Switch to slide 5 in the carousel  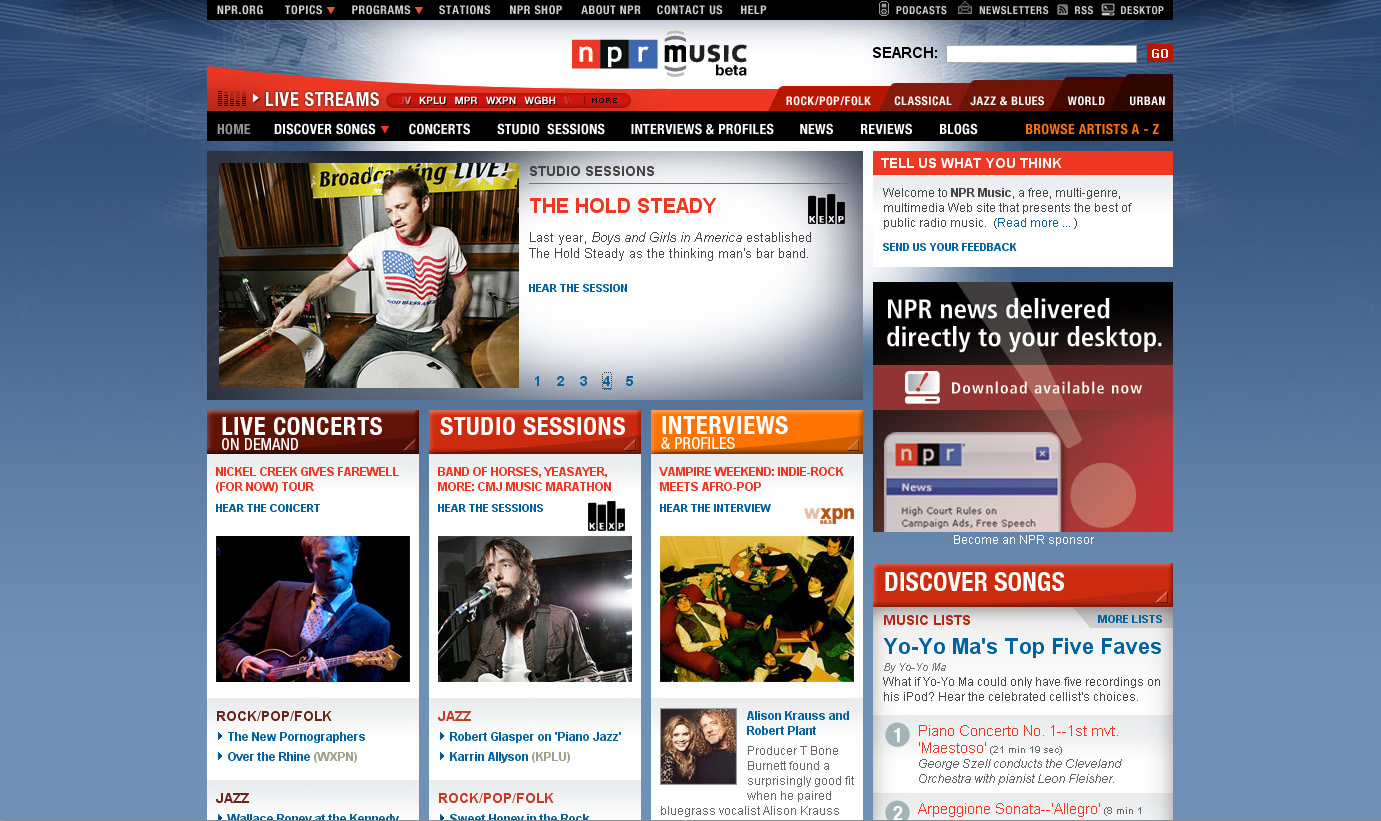629,381
